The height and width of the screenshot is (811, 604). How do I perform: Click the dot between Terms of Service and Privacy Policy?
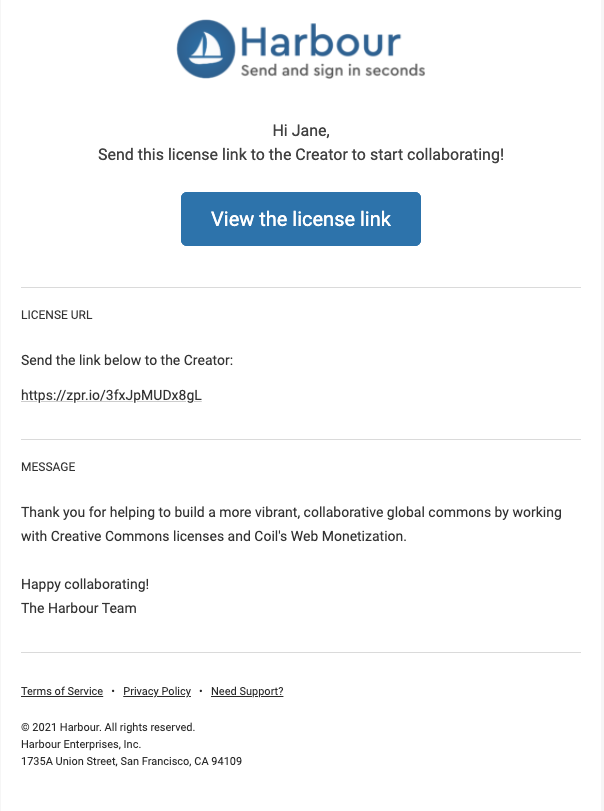point(113,692)
